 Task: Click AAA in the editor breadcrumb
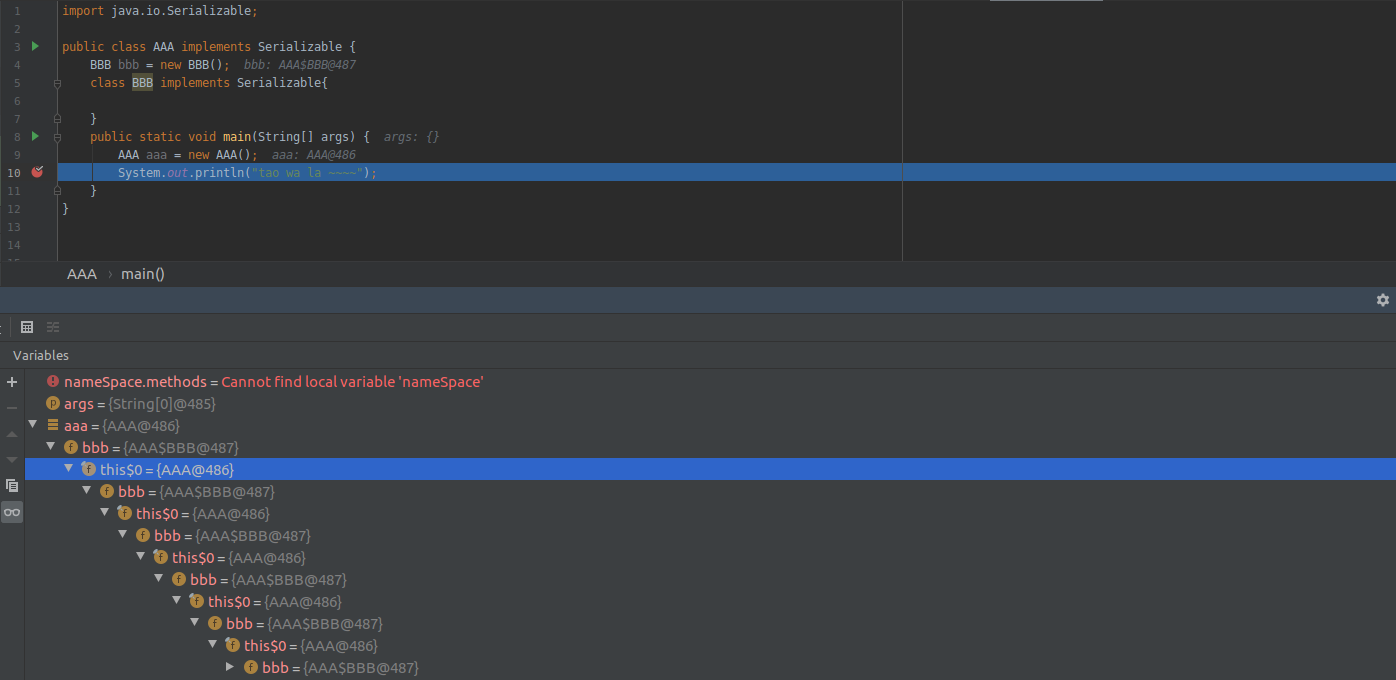click(82, 274)
